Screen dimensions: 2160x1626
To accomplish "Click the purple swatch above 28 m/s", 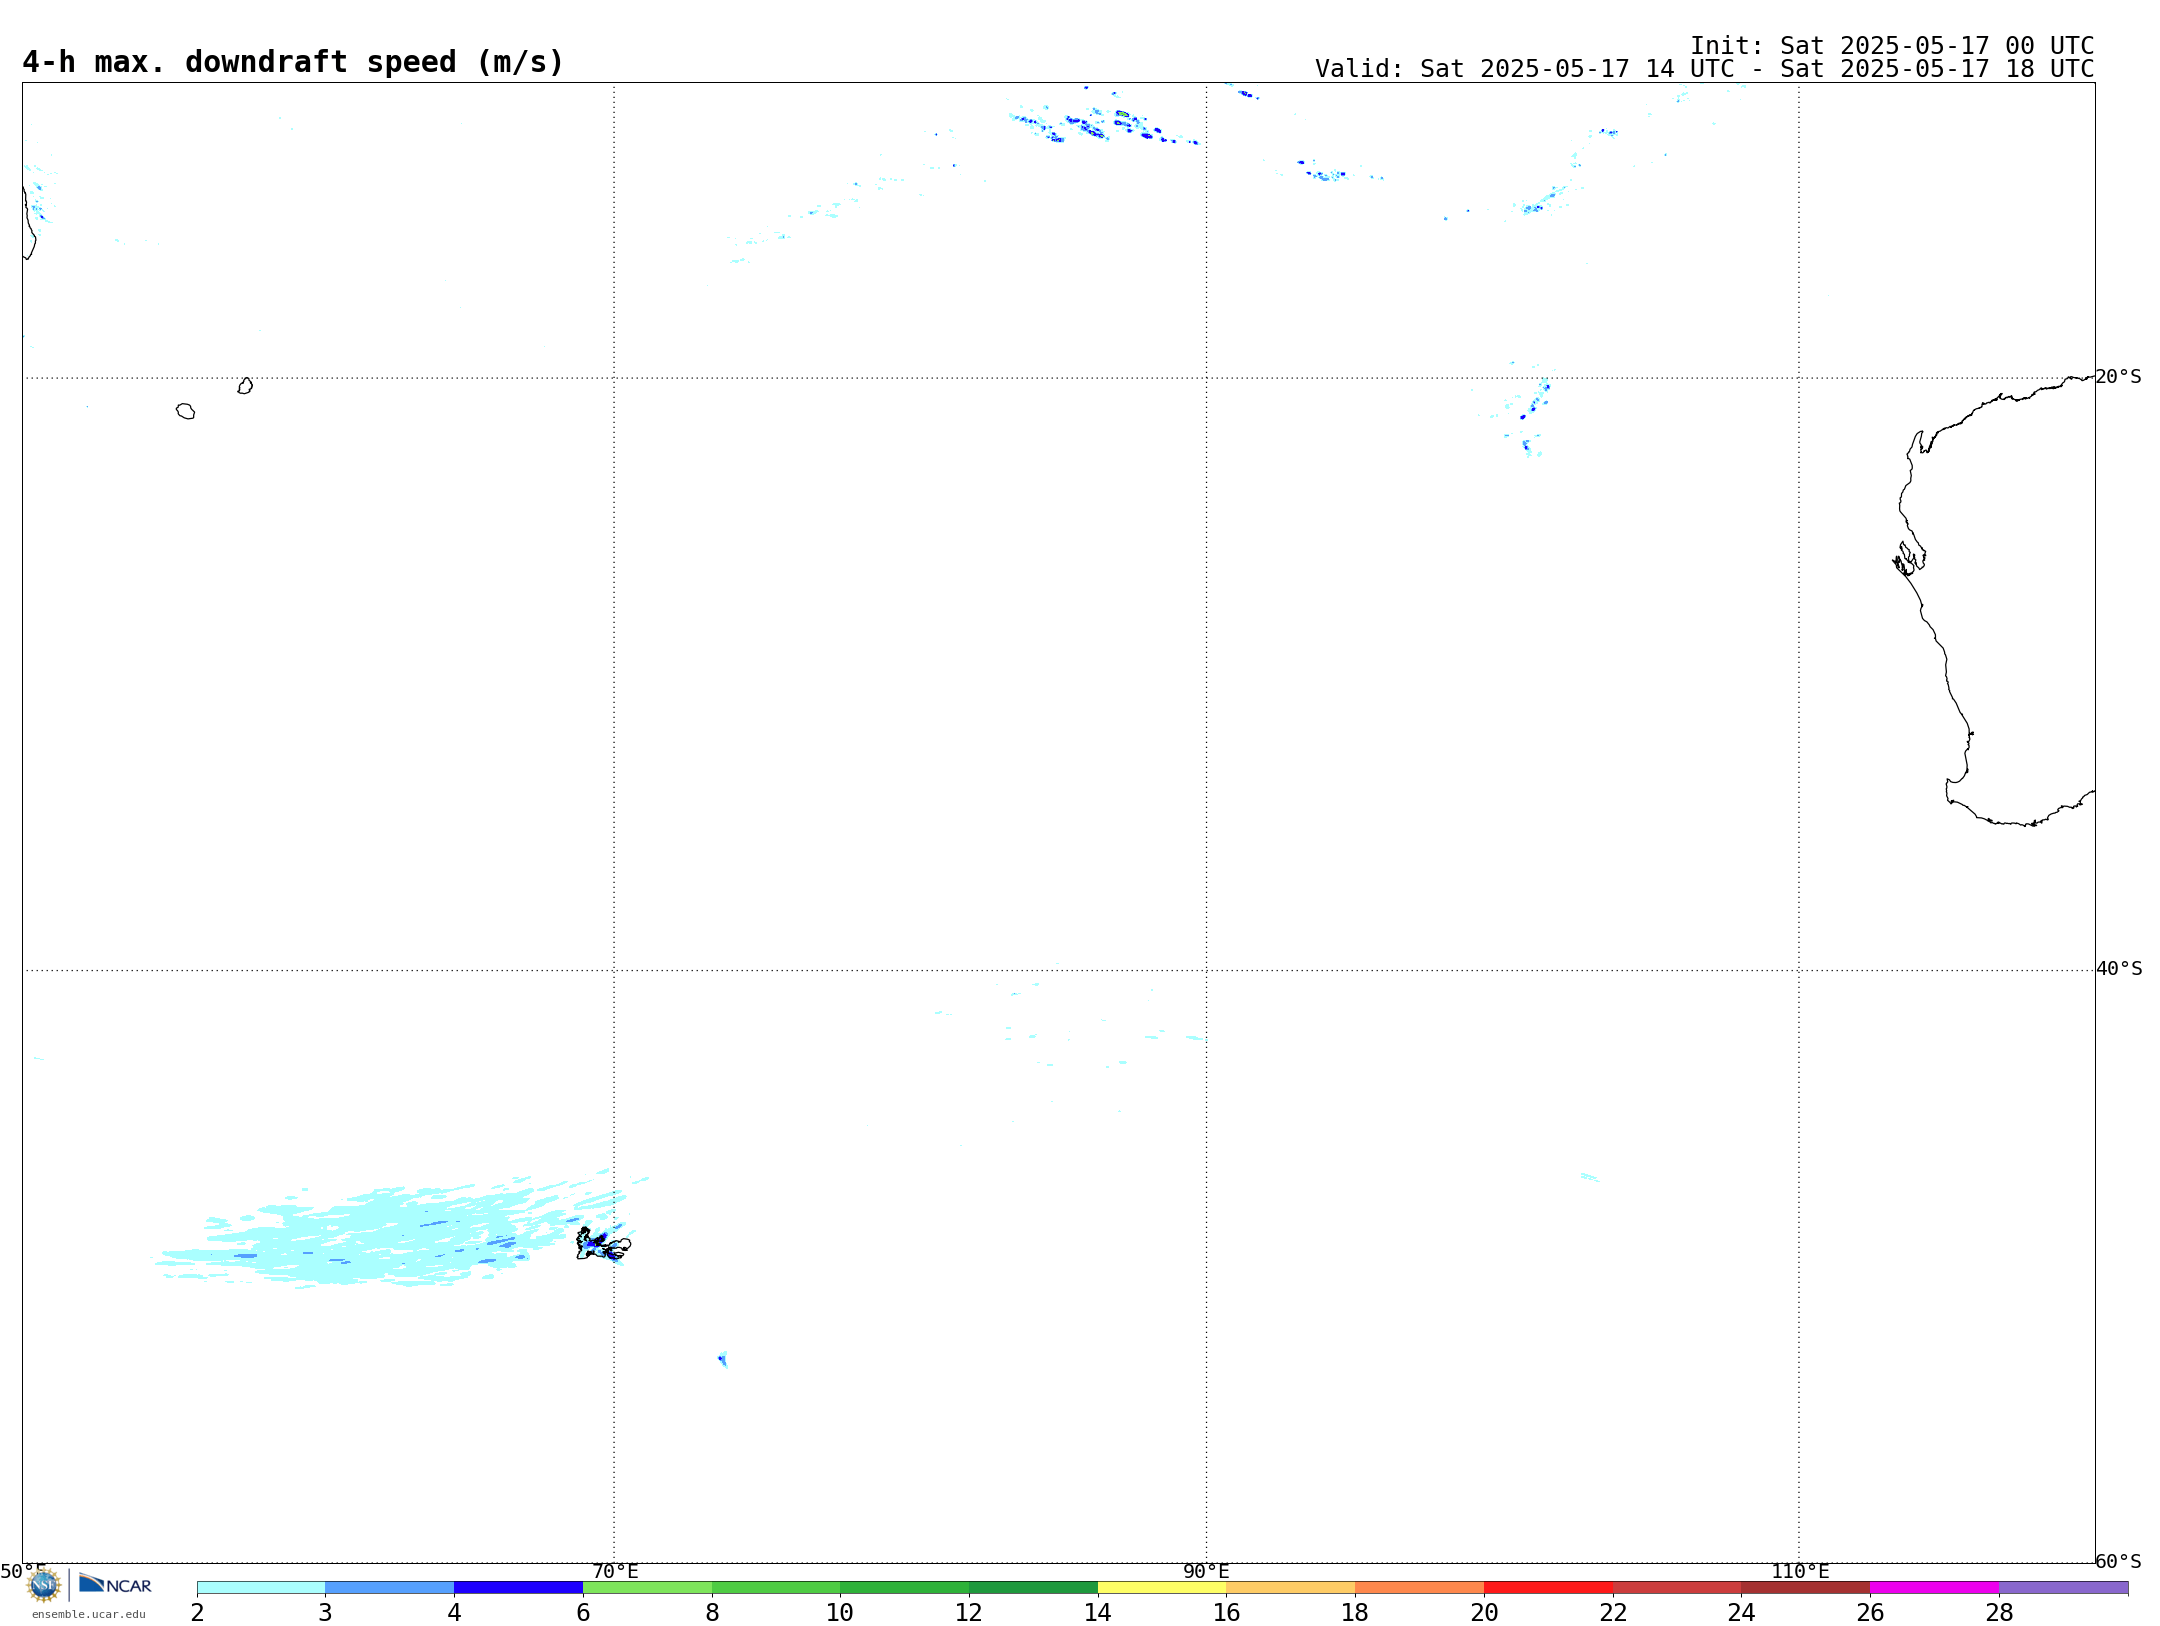I will click(2063, 1588).
